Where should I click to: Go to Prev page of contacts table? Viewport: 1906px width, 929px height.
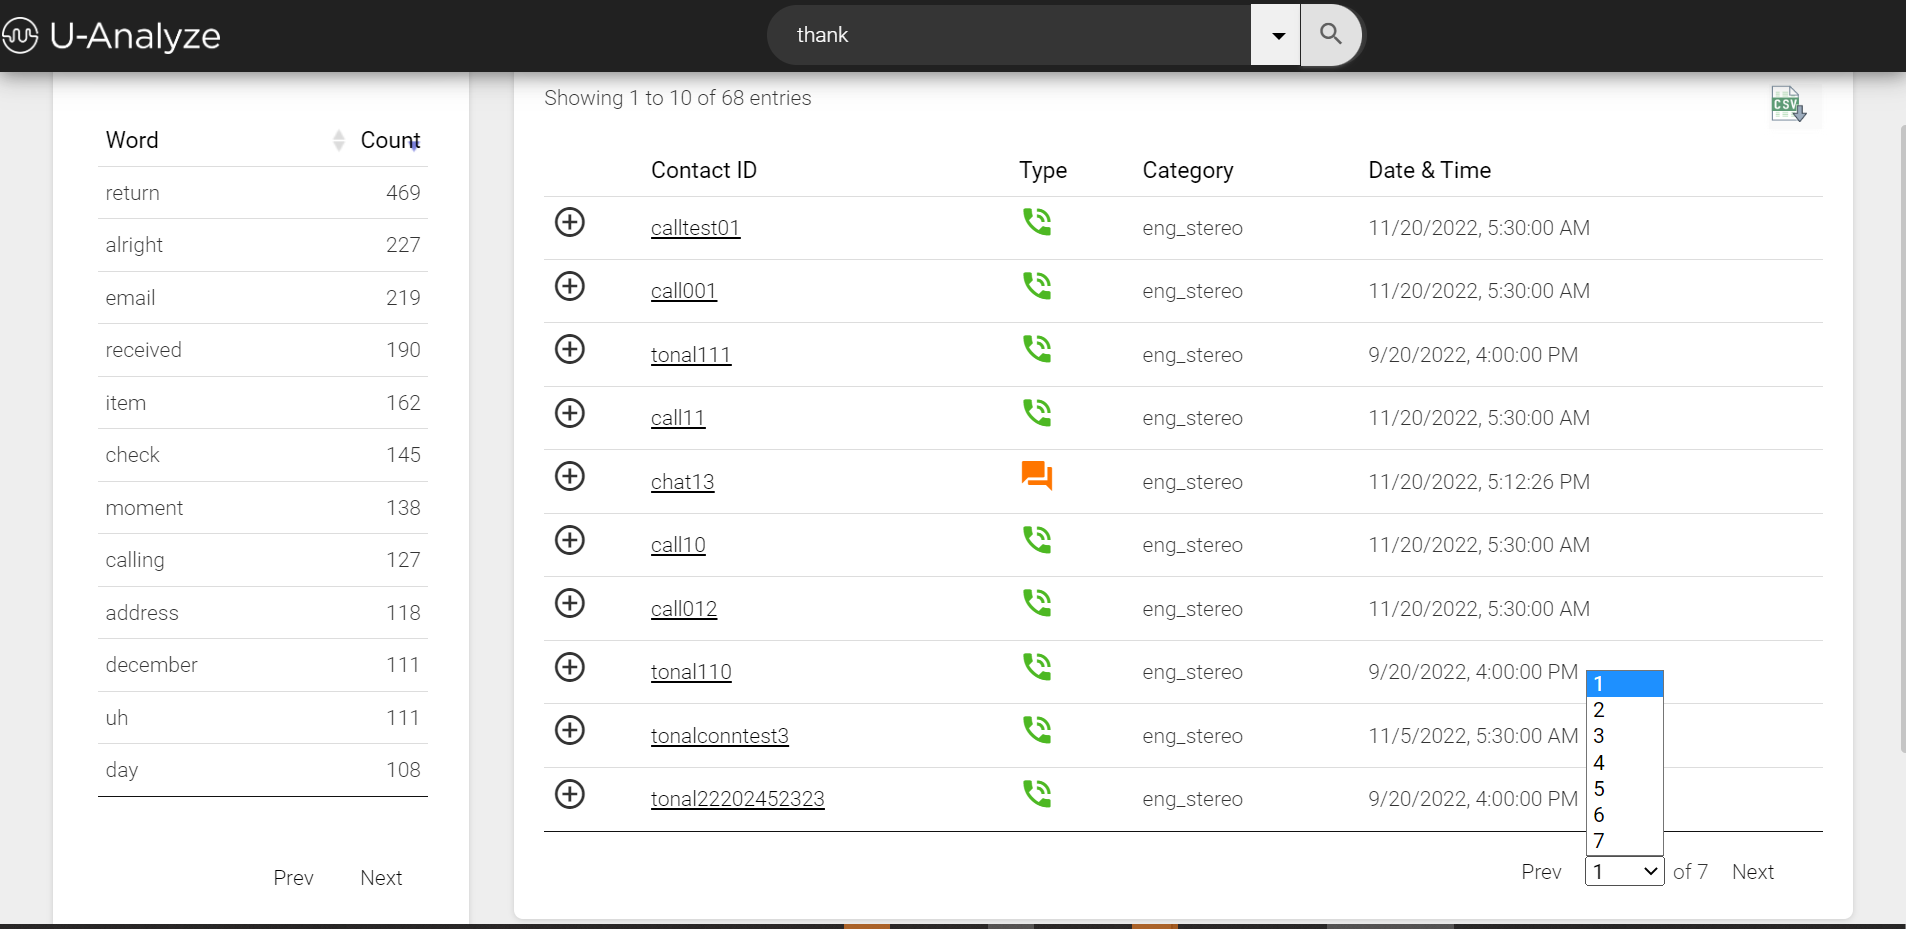(x=1541, y=872)
